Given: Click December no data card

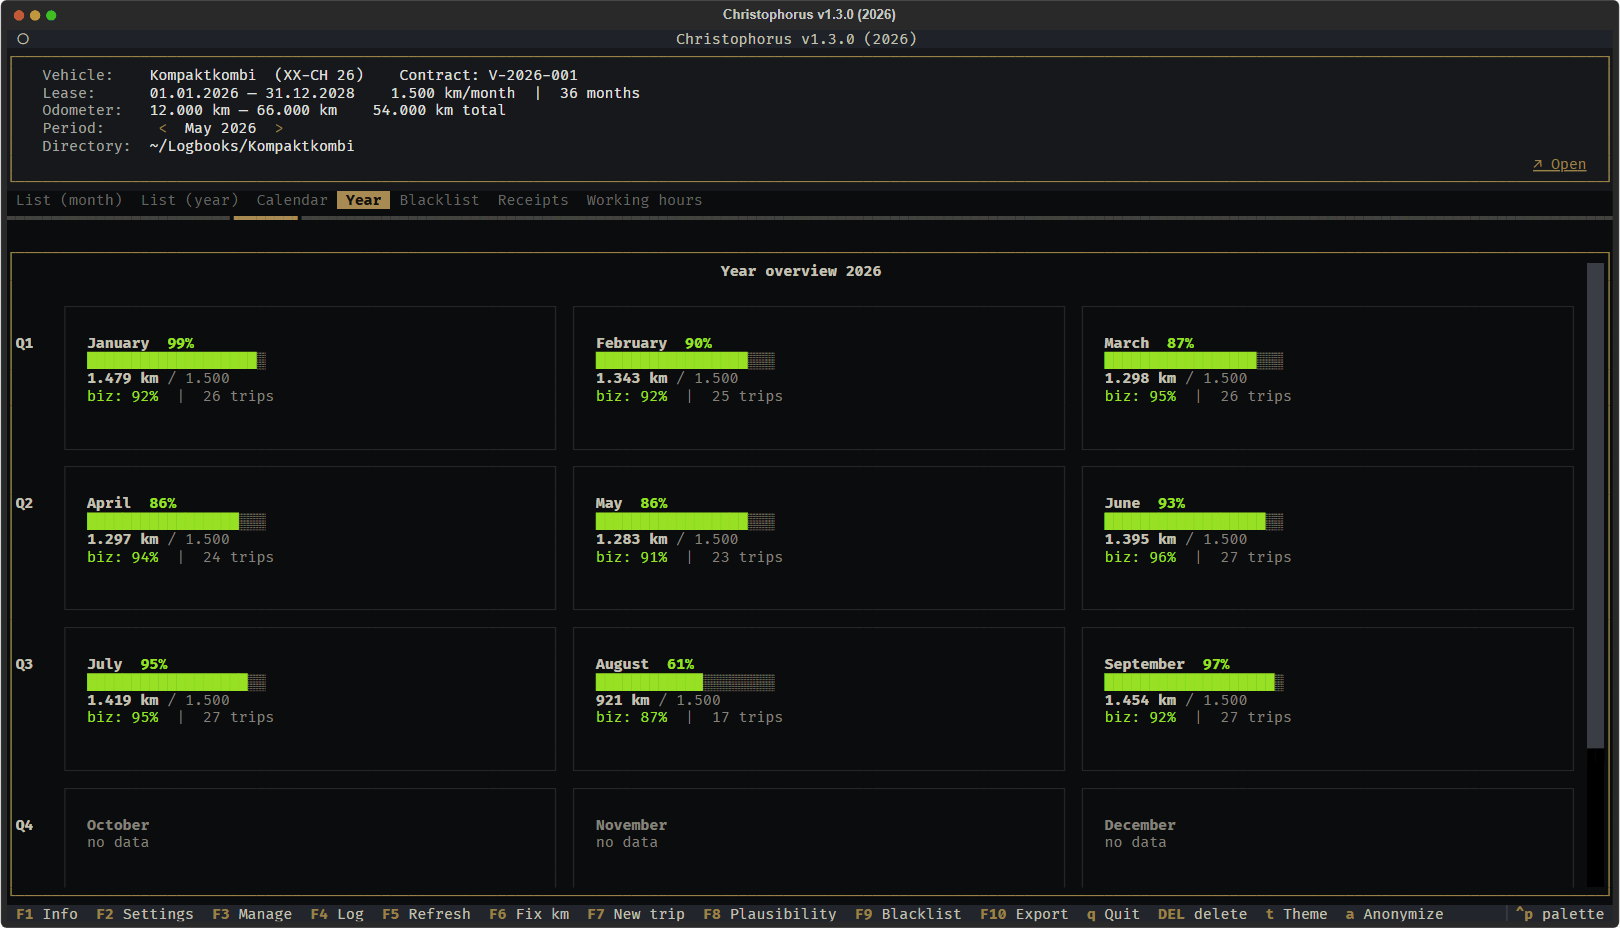Looking at the screenshot, I should tap(1328, 838).
